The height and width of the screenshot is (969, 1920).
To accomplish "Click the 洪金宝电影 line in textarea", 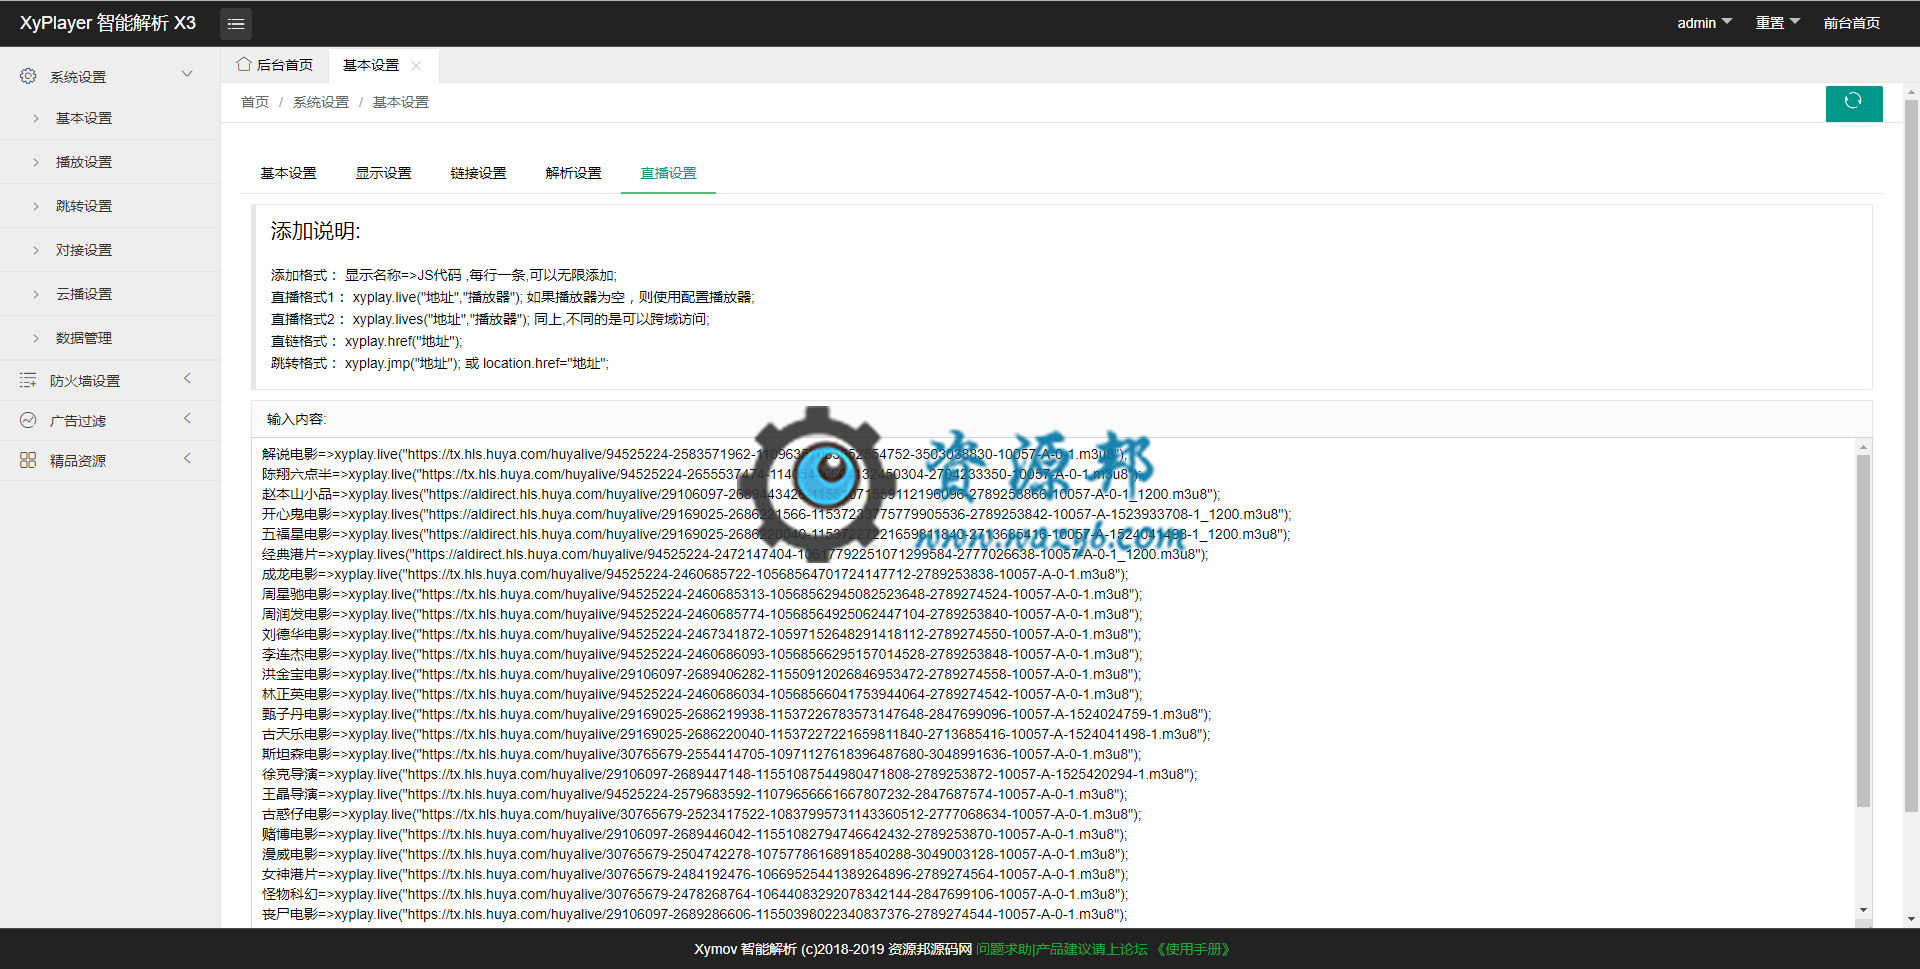I will pyautogui.click(x=701, y=674).
